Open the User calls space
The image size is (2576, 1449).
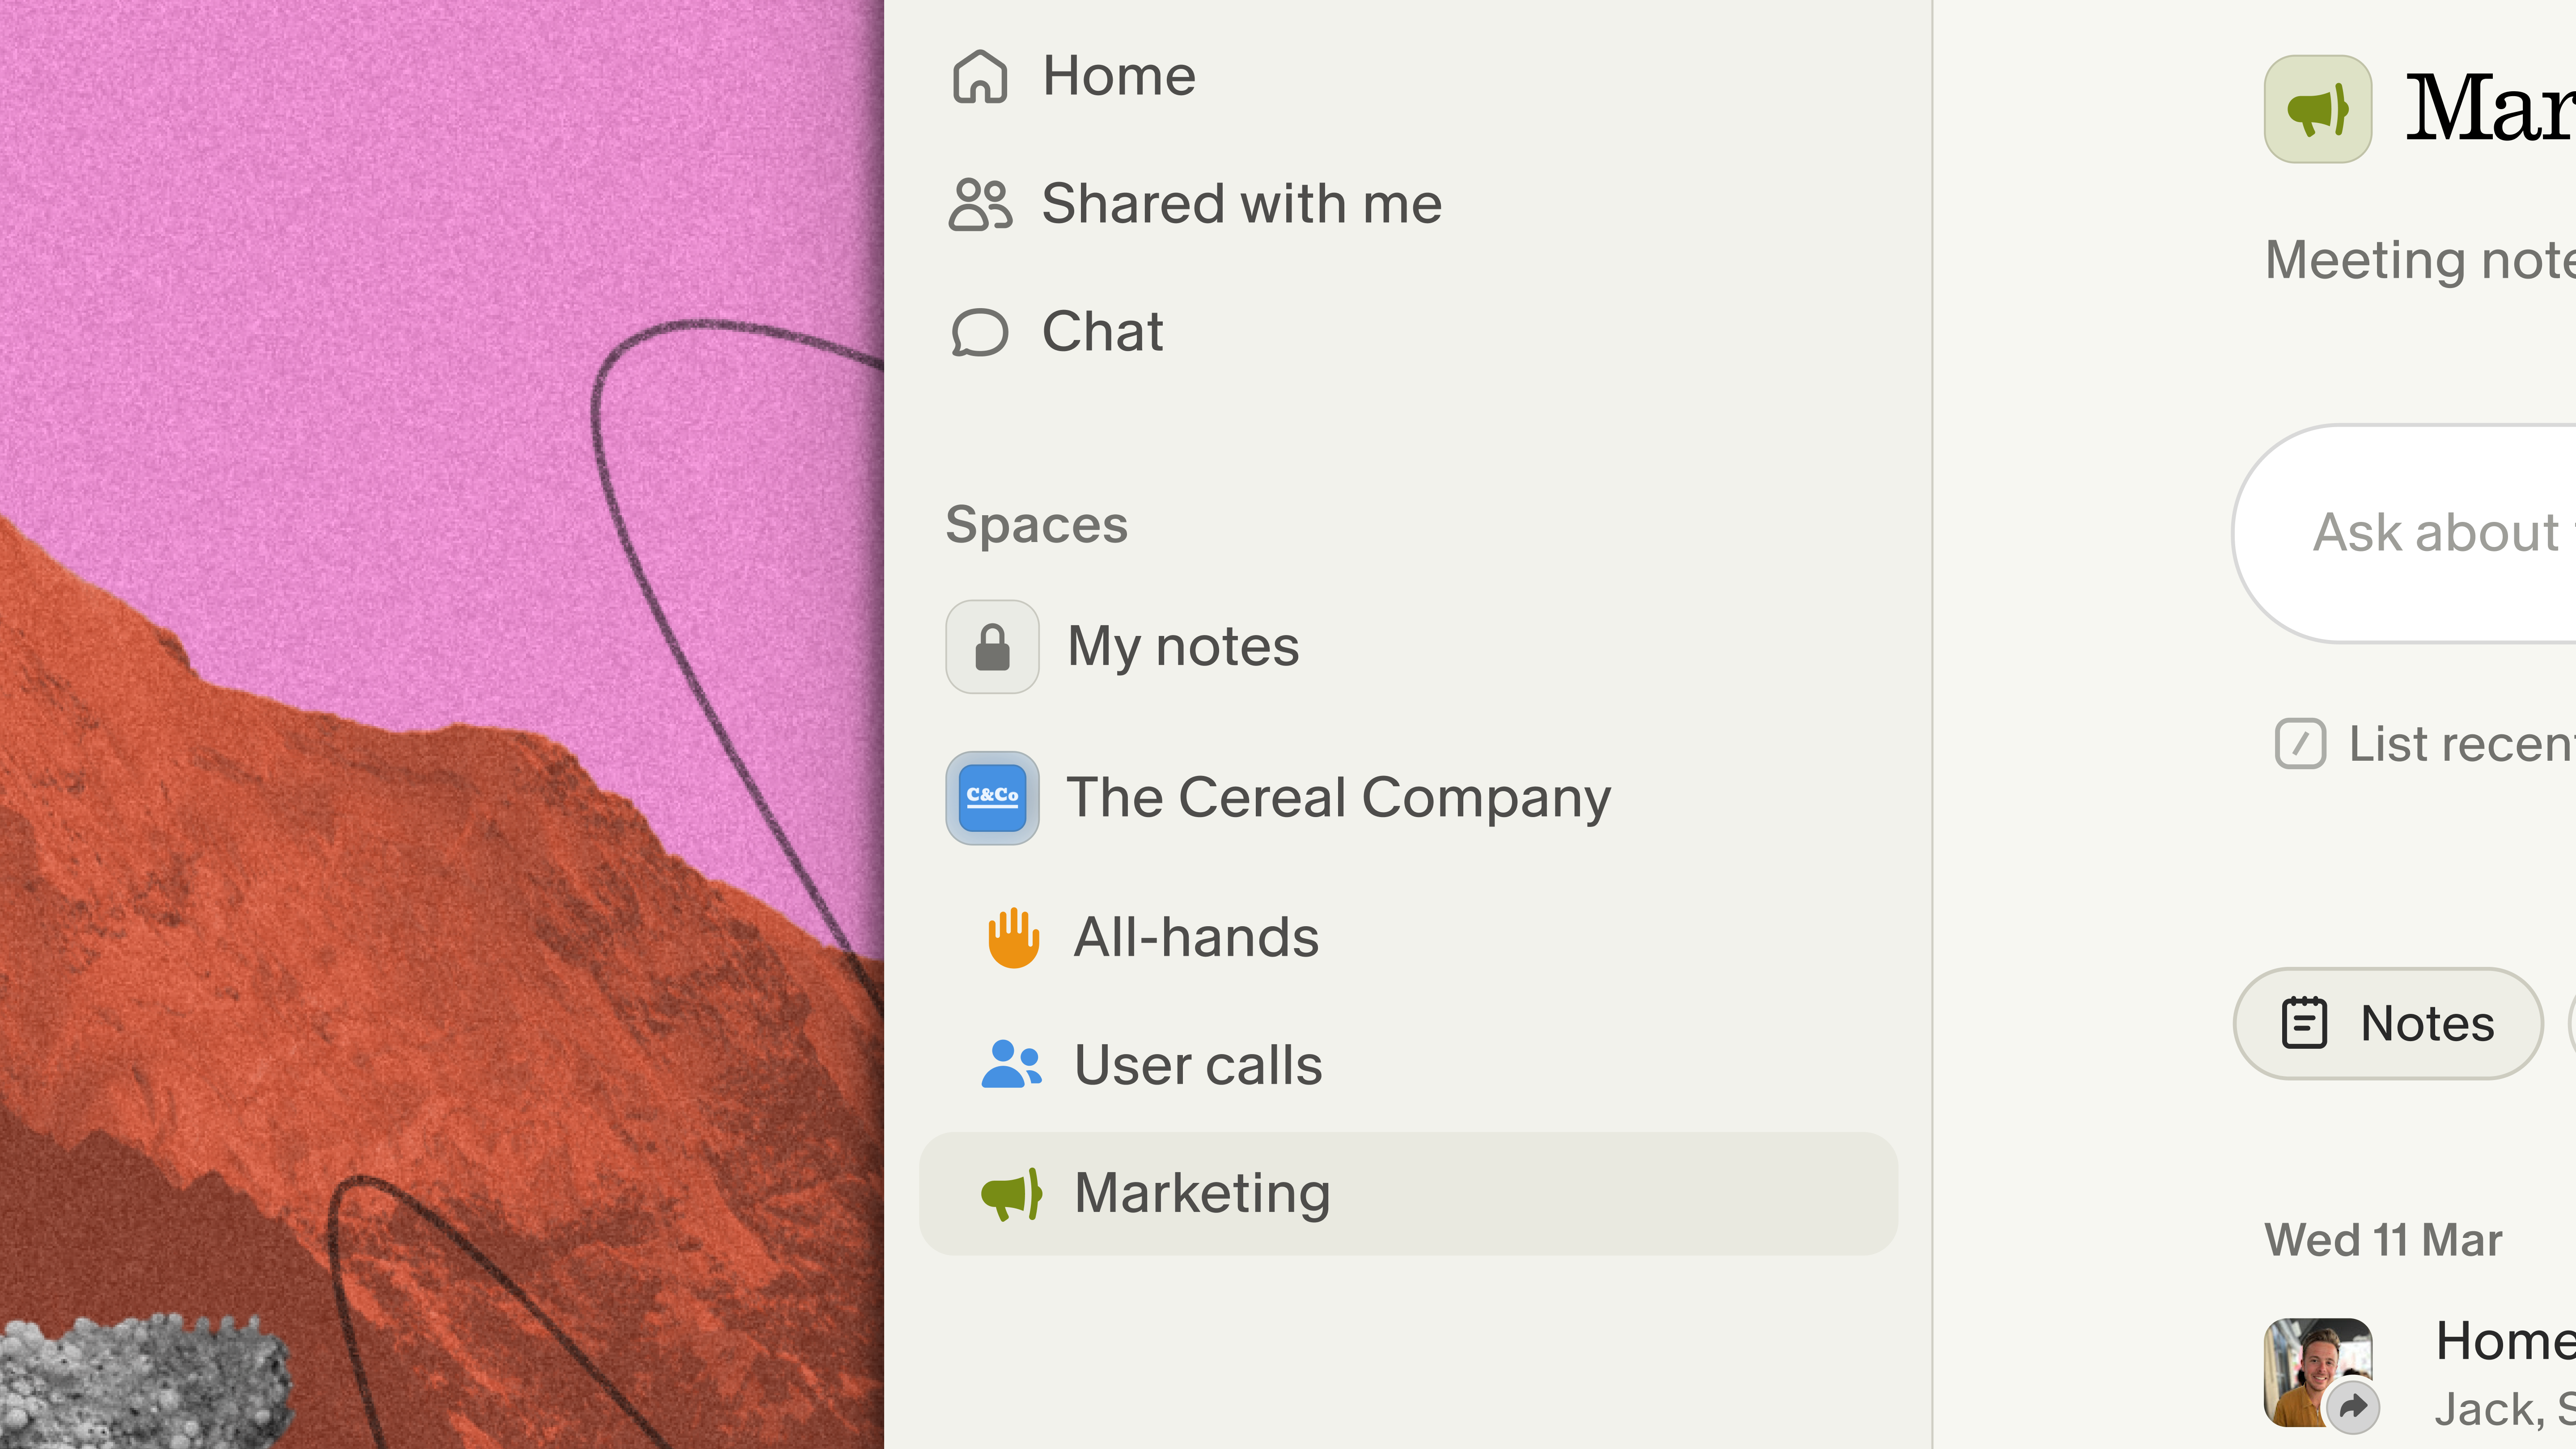pos(1197,1063)
